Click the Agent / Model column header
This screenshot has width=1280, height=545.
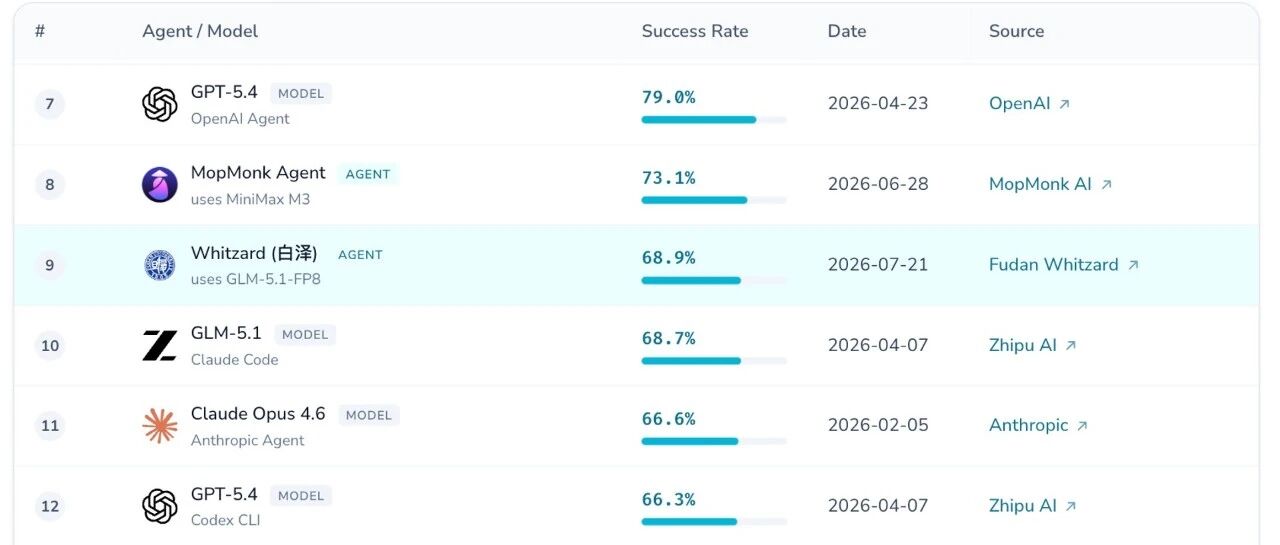[x=200, y=31]
